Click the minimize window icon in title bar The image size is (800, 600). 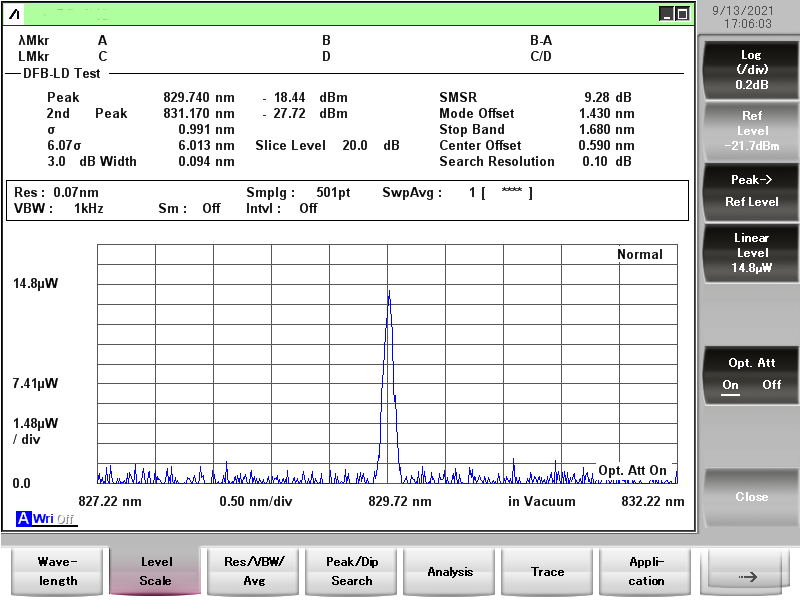(667, 13)
